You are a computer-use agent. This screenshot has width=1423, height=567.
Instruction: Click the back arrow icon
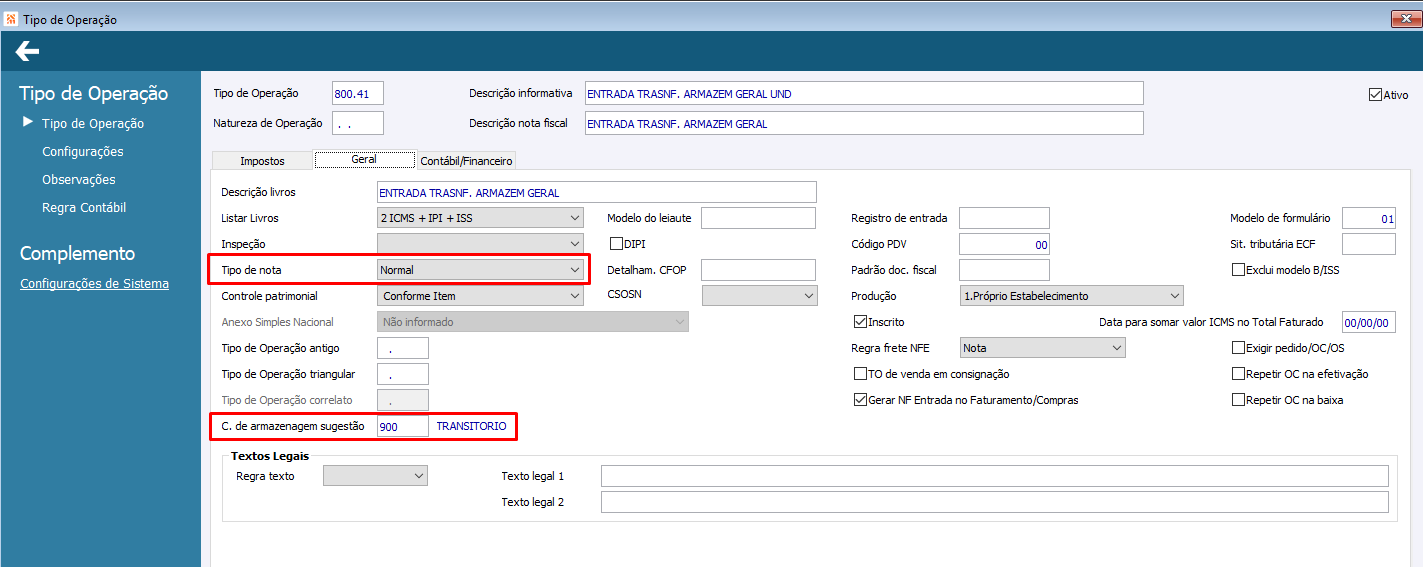(27, 51)
